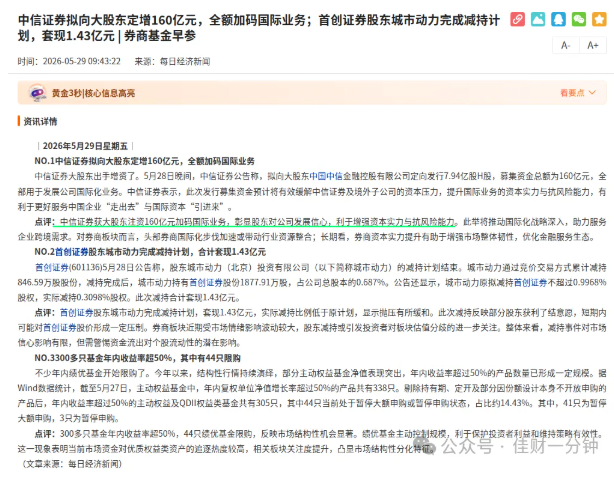
Task: Decrease font size with A- button
Action: pos(565,45)
